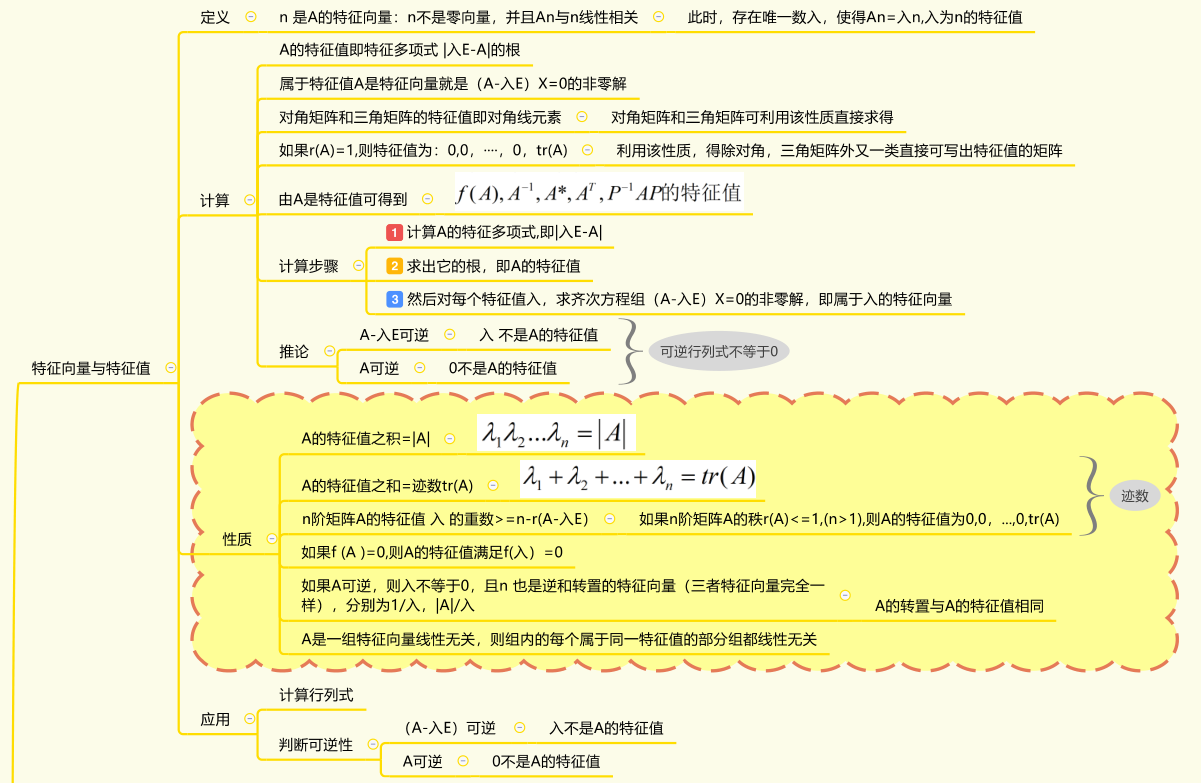Click text '对角矩阵和三角矩阵可利用该性质直接求得'
This screenshot has width=1201, height=783.
coord(752,117)
